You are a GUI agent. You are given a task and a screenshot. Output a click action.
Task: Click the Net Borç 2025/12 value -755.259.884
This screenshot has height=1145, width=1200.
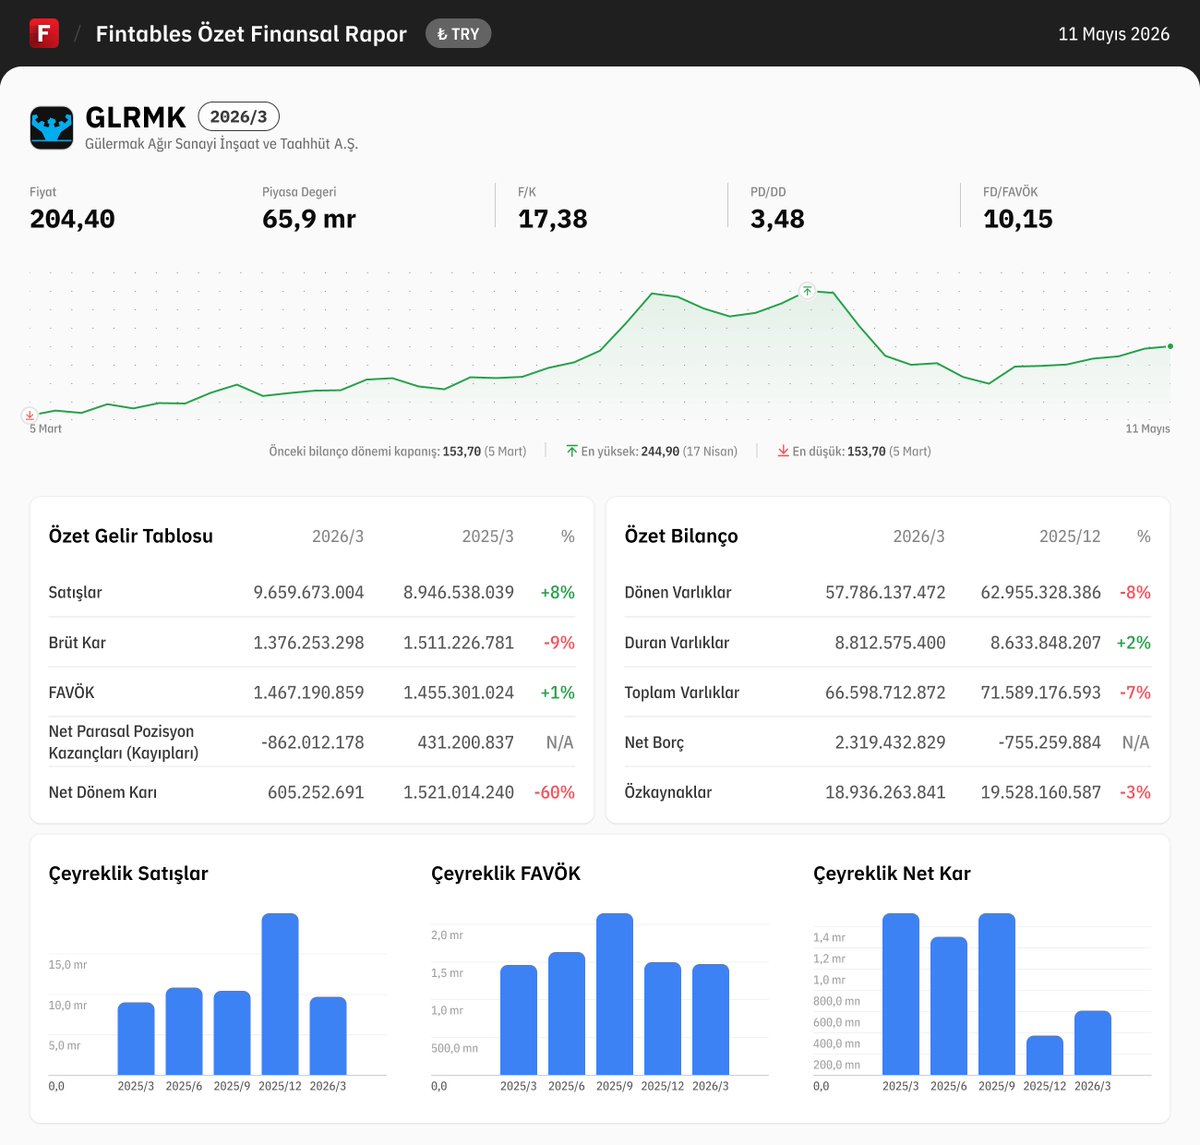(x=1049, y=742)
